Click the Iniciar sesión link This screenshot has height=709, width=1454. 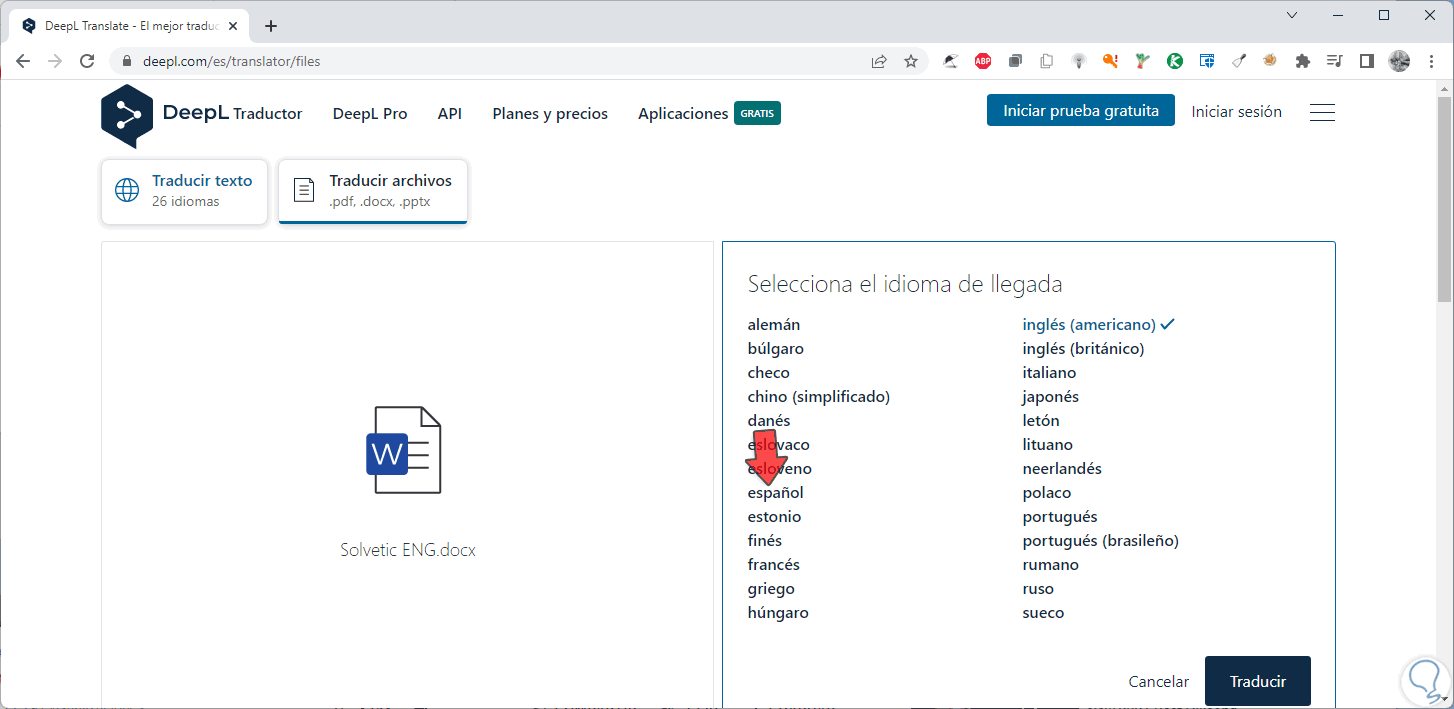point(1236,111)
